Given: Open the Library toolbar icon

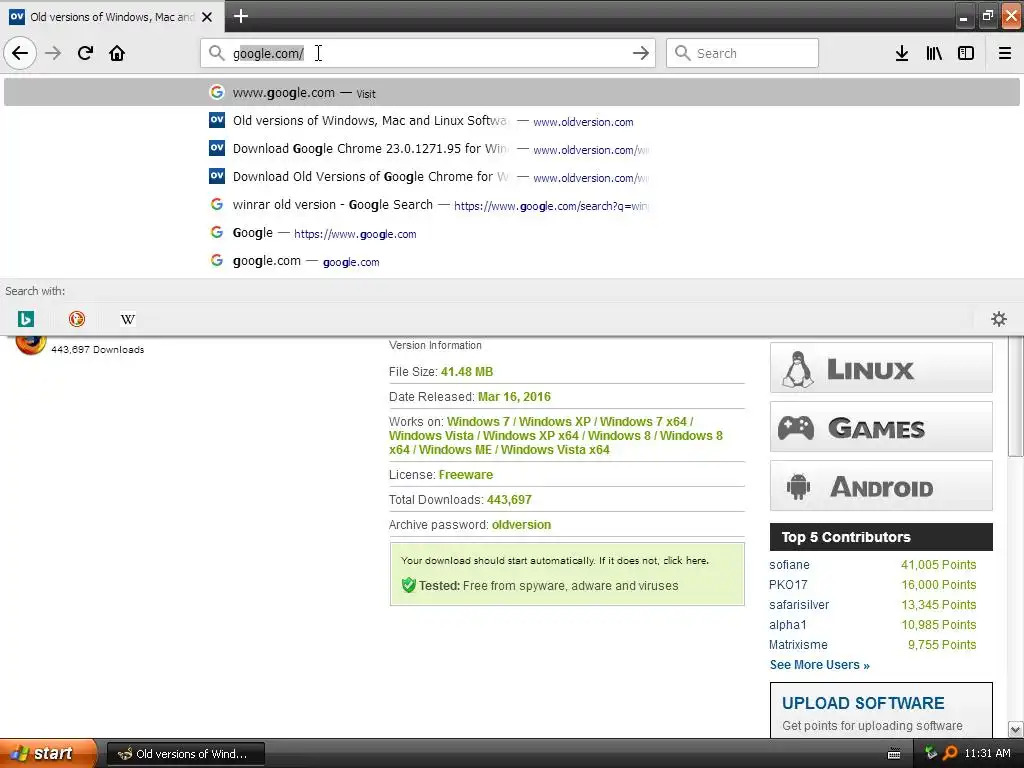Looking at the screenshot, I should (934, 53).
